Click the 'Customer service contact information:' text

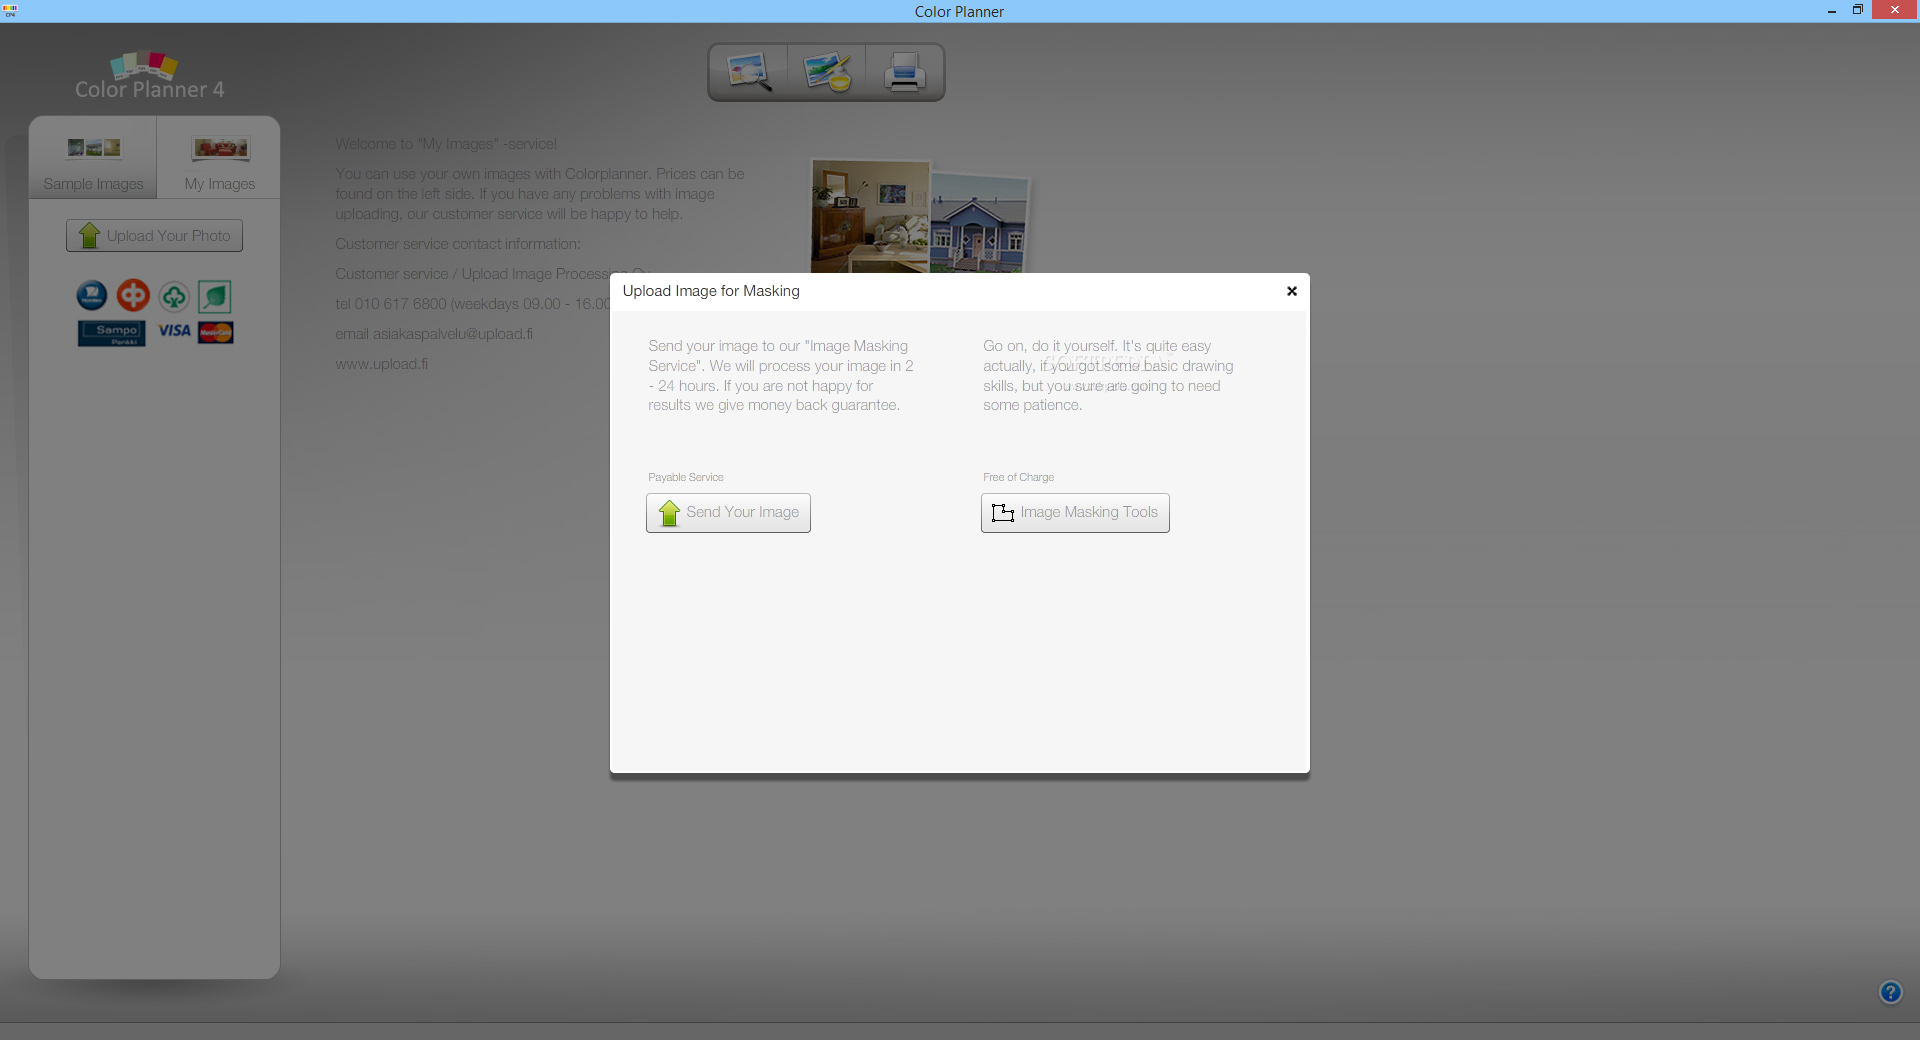(458, 244)
